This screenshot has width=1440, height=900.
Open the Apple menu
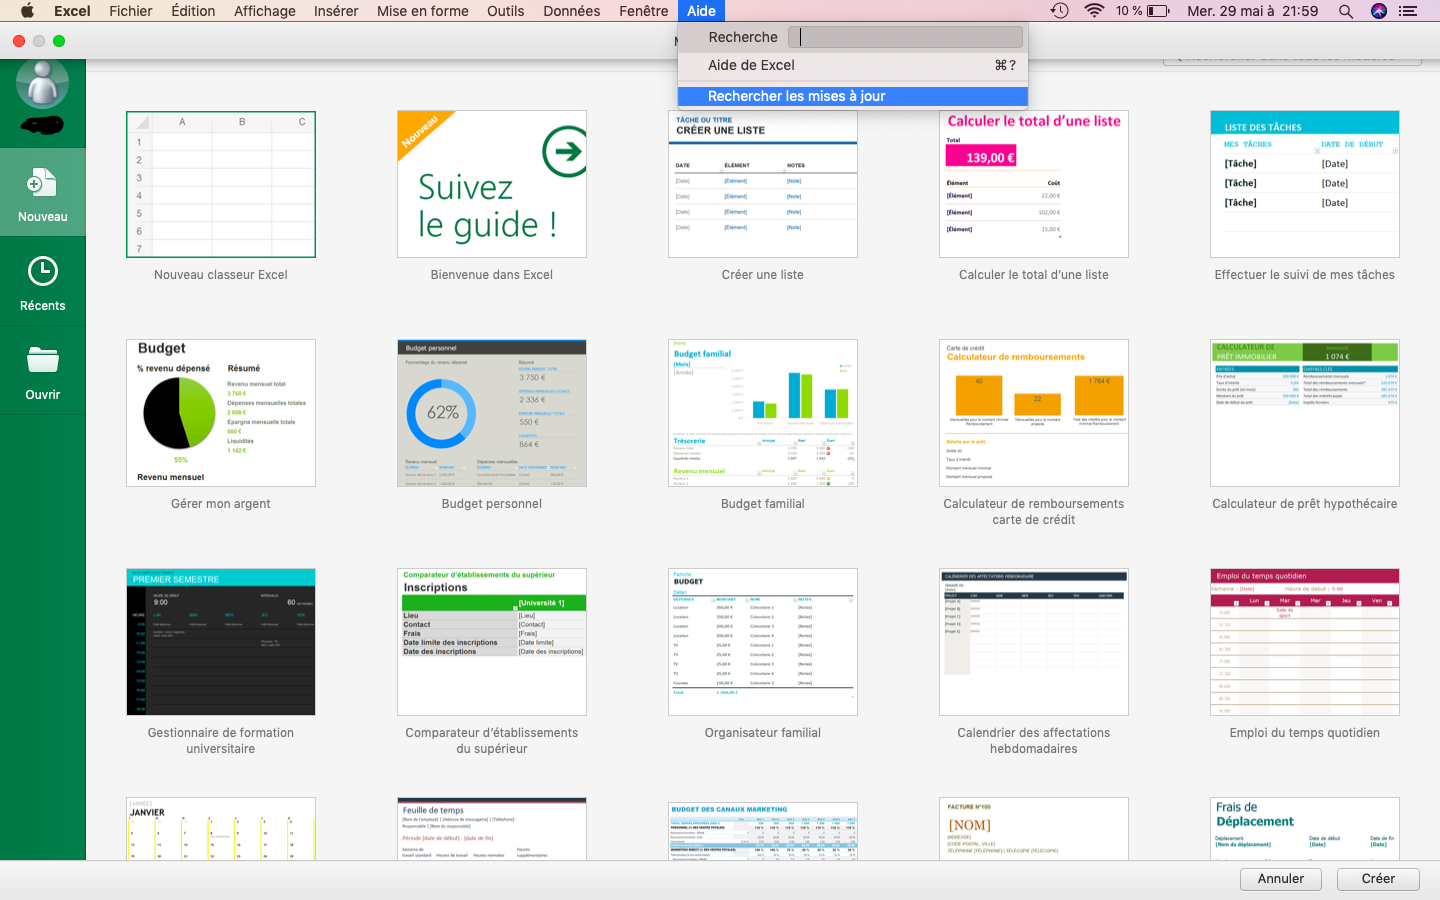(x=27, y=11)
